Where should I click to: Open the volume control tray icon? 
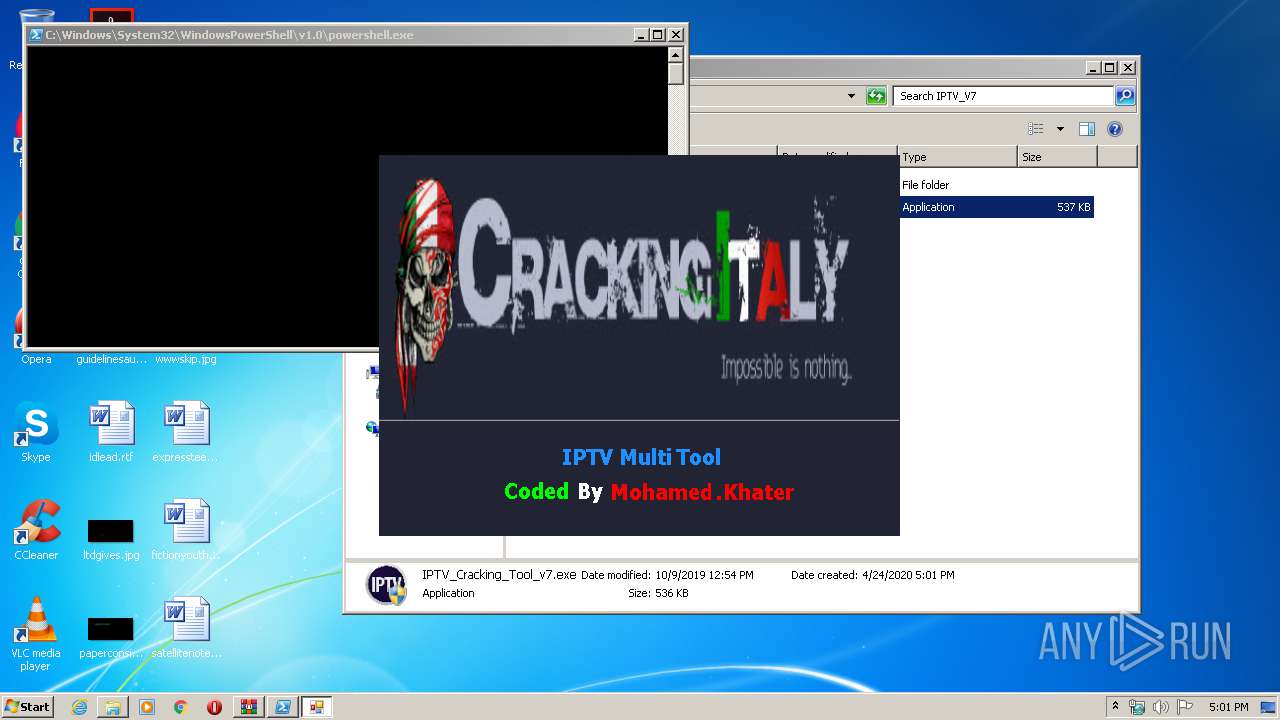[x=1161, y=707]
